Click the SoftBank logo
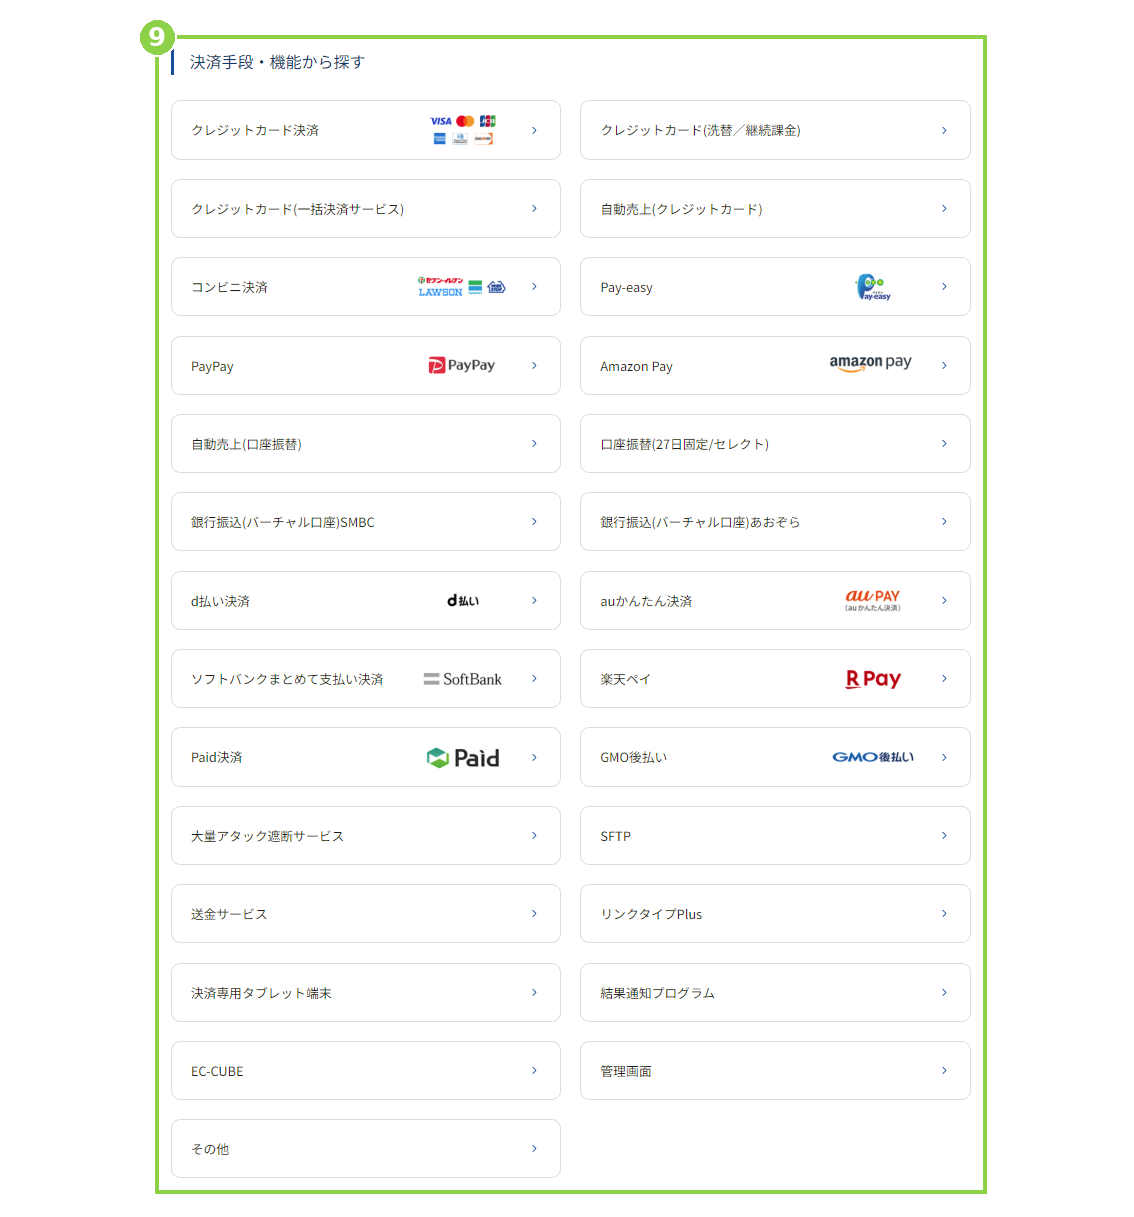This screenshot has width=1134, height=1217. (463, 679)
